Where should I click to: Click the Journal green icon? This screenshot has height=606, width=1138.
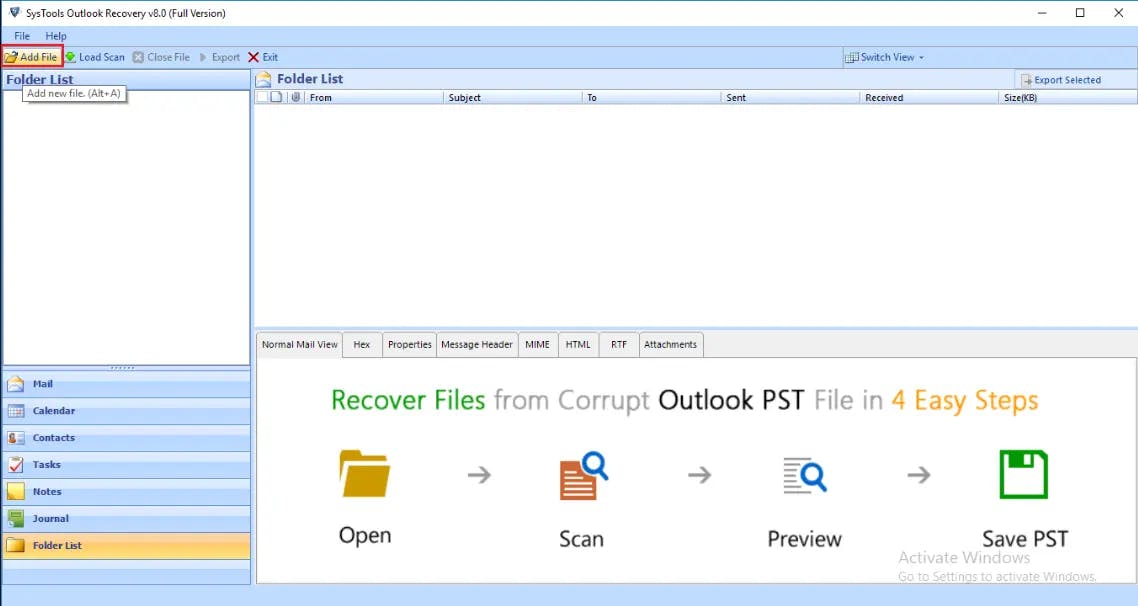(16, 518)
